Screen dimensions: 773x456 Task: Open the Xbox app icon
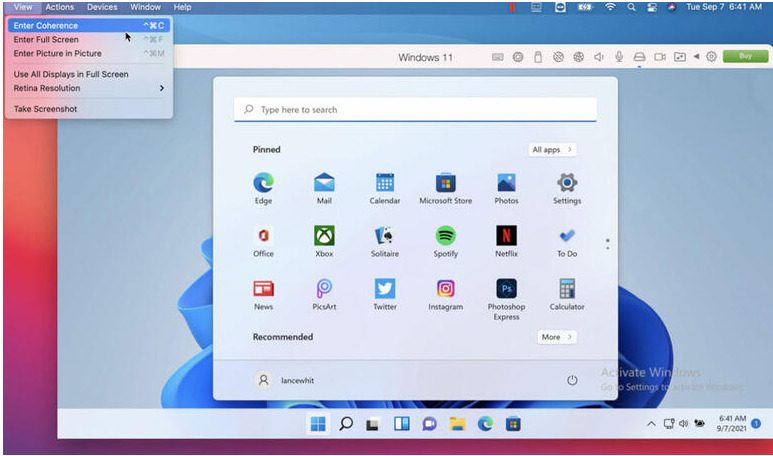[324, 236]
